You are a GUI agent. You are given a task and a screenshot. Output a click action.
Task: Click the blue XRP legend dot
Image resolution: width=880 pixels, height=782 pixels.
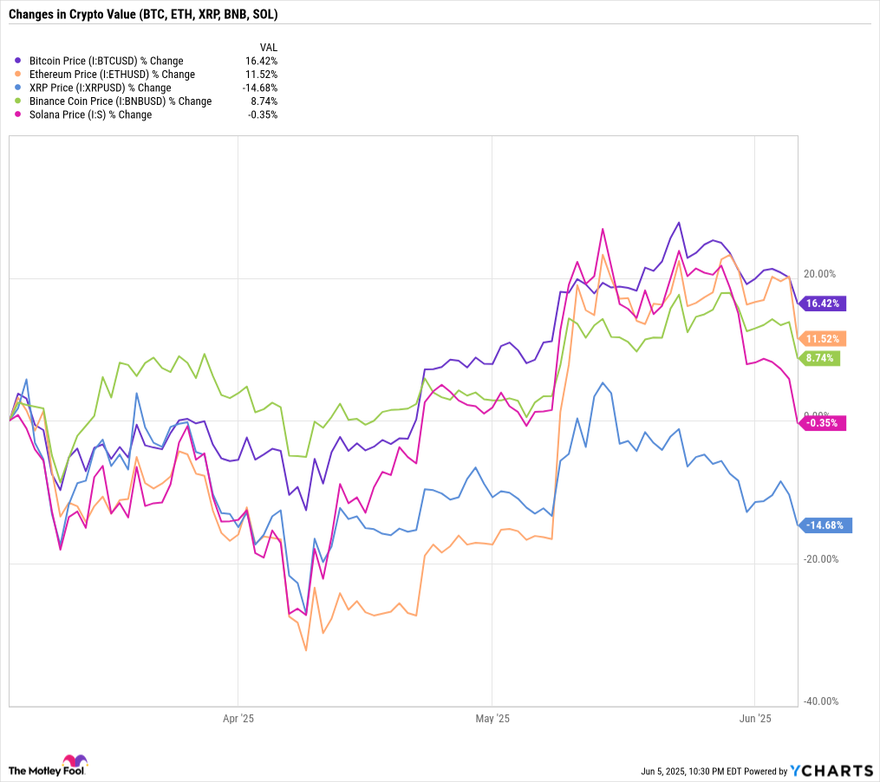pos(18,88)
